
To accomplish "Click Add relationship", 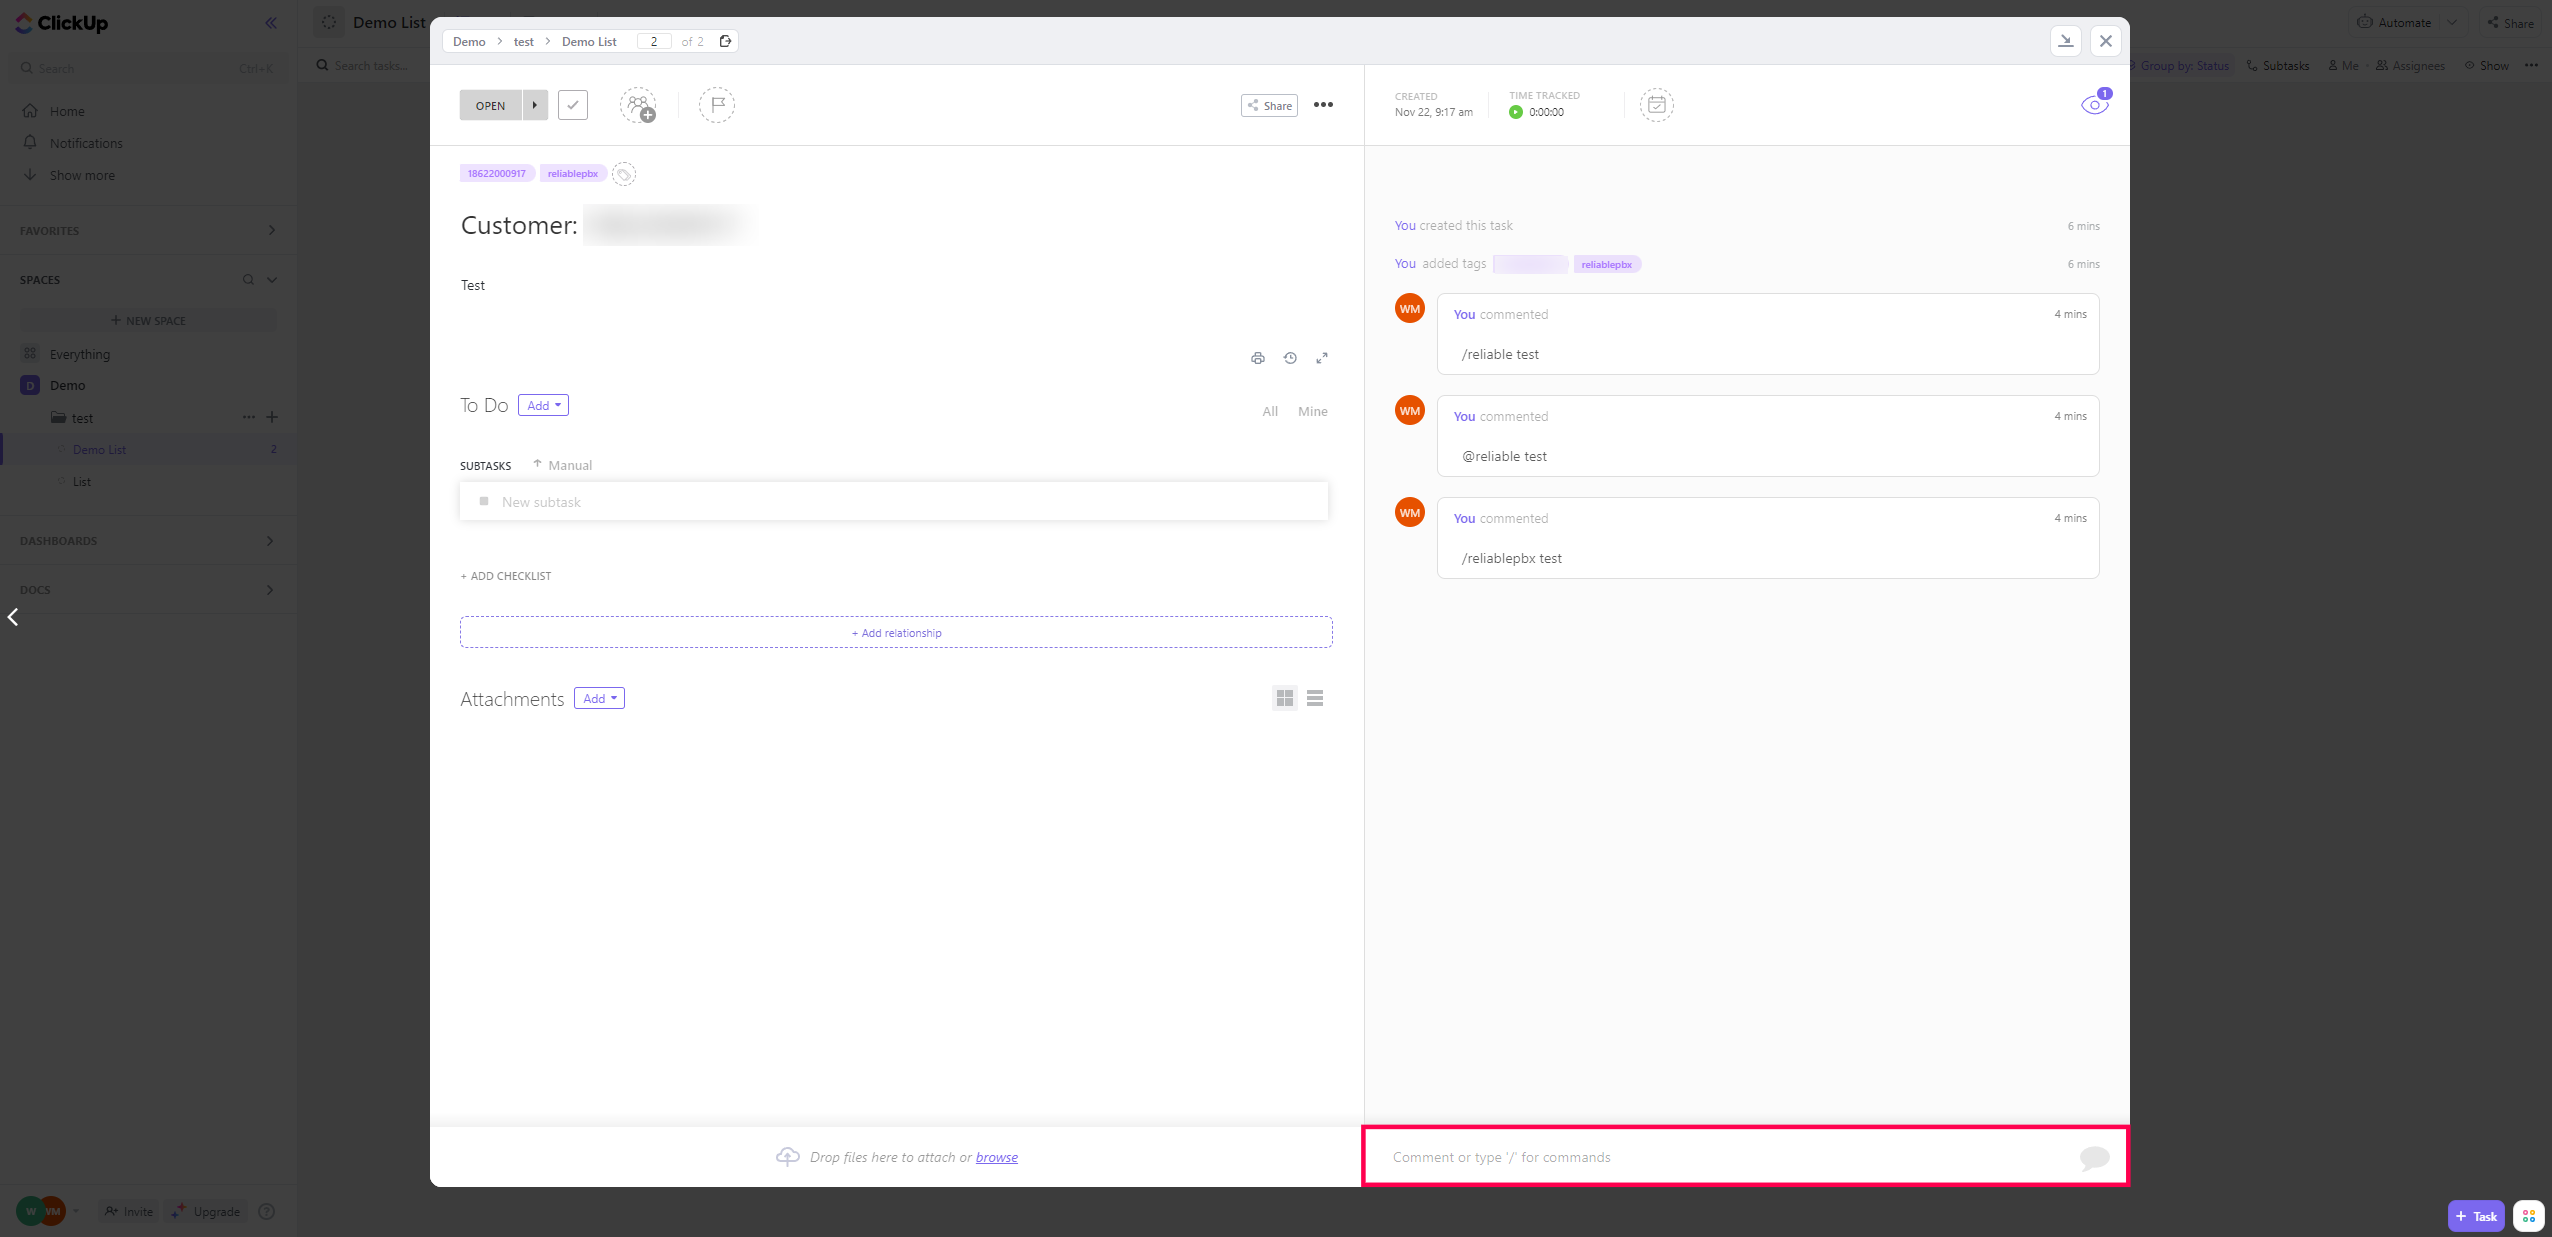I will [896, 632].
